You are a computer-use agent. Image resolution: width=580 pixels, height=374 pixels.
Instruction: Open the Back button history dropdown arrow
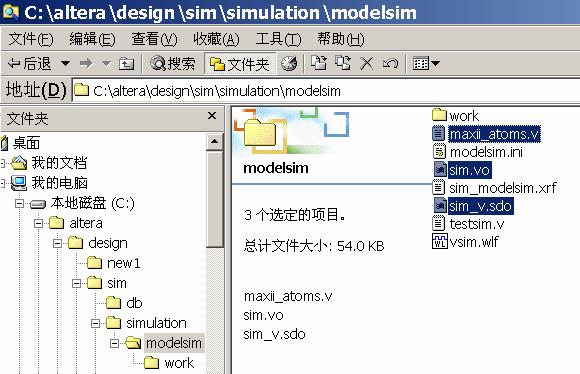click(x=65, y=64)
